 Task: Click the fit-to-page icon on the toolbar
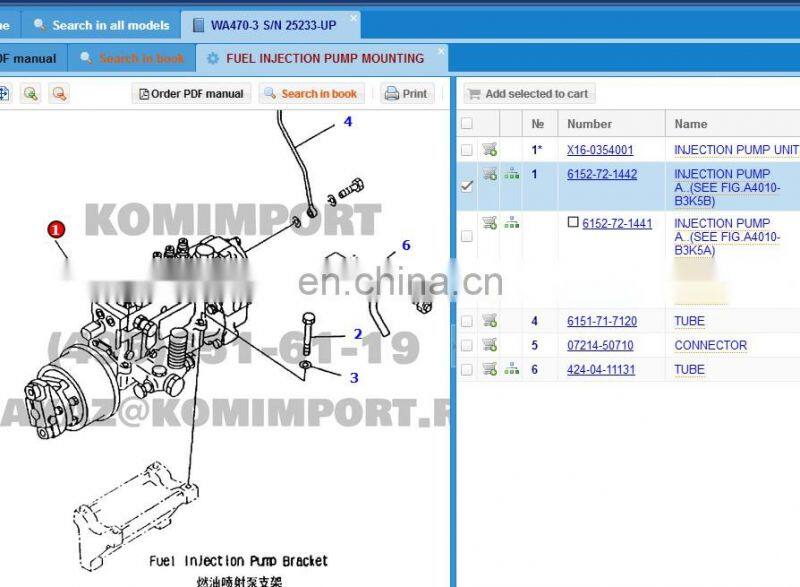(x=6, y=92)
